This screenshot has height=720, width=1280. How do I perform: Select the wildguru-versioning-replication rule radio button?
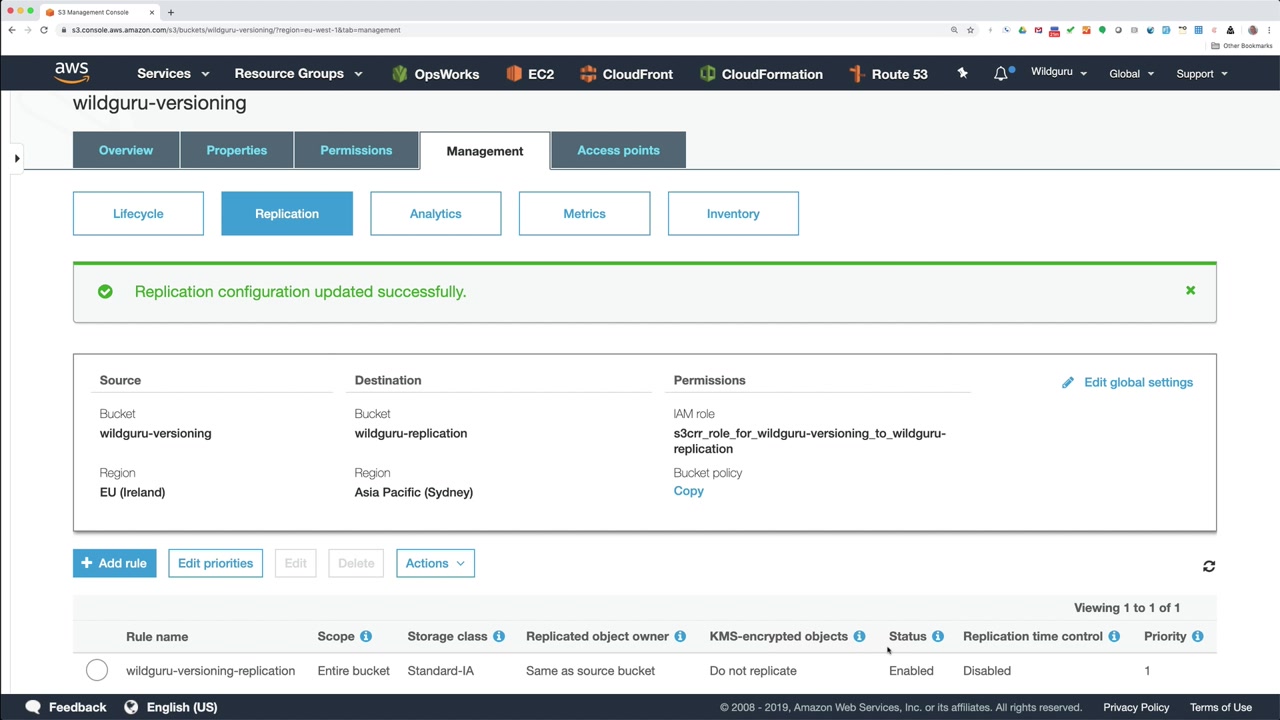[97, 670]
